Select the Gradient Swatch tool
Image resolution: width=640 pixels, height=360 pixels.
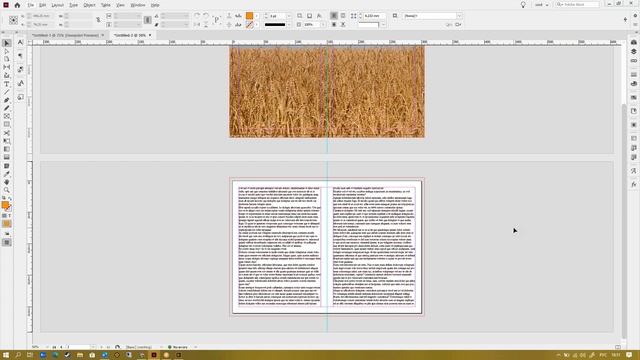coord(7,149)
